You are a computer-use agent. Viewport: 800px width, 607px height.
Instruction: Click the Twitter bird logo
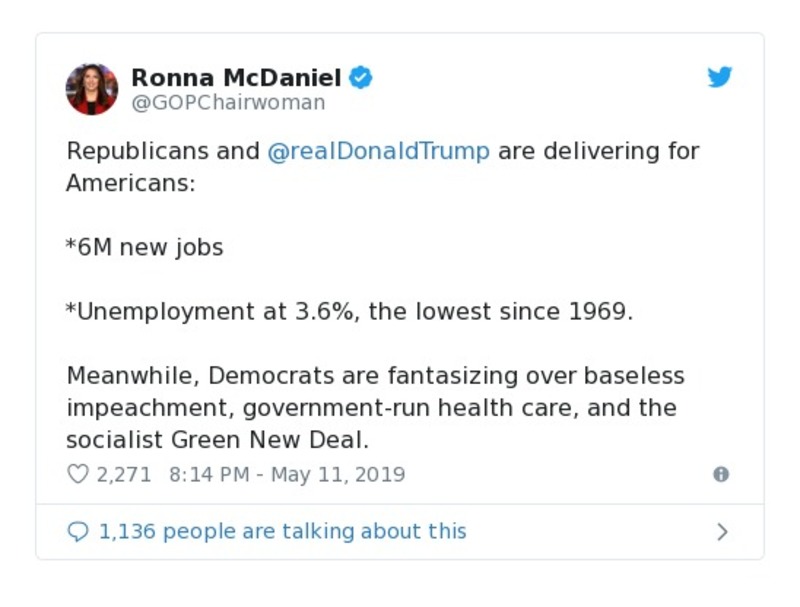pyautogui.click(x=720, y=77)
